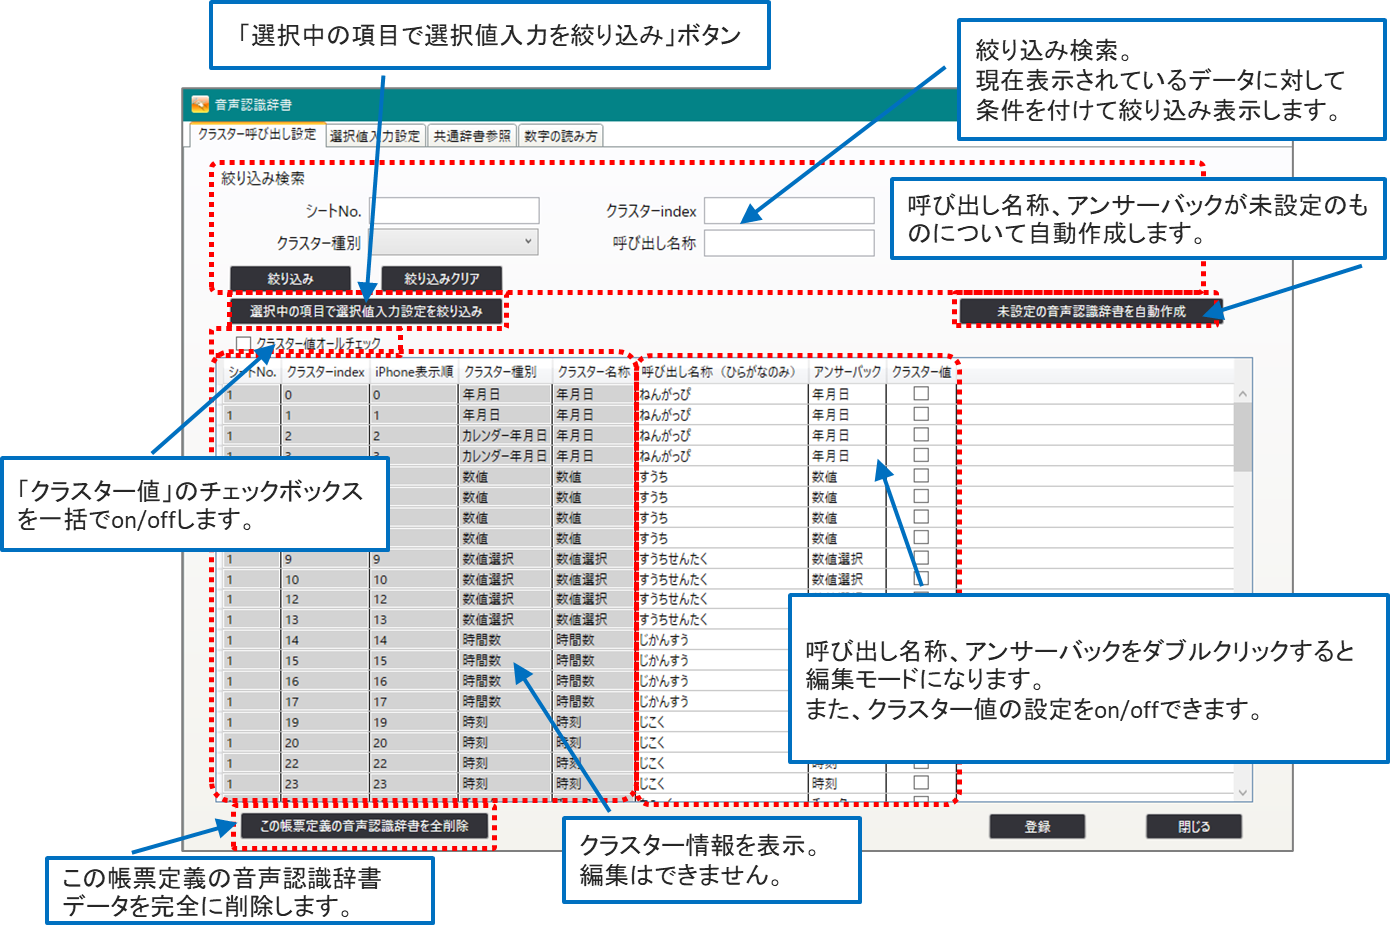The image size is (1390, 935).
Task: Click 未設定の音声認識辞書を自動作成 button
Action: (1090, 311)
